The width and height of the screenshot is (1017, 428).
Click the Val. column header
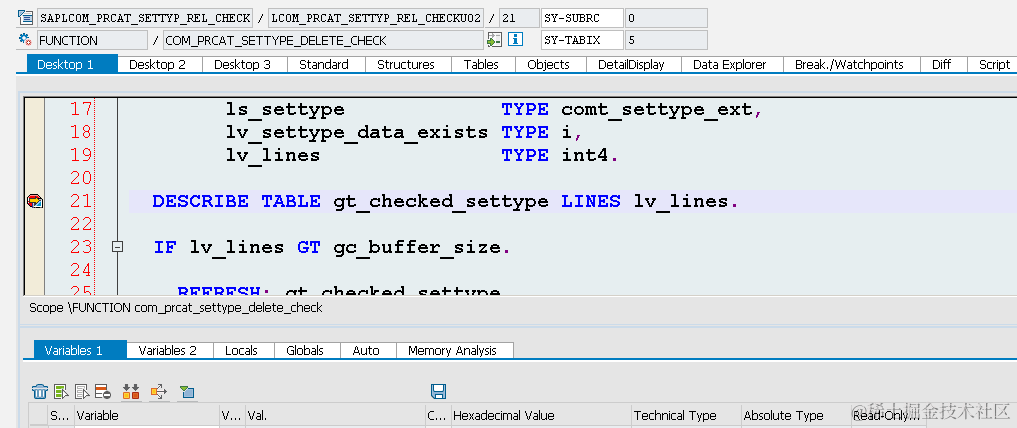(335, 416)
